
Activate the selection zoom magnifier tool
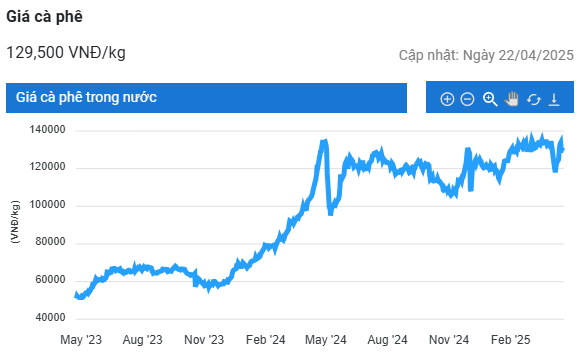[x=490, y=99]
